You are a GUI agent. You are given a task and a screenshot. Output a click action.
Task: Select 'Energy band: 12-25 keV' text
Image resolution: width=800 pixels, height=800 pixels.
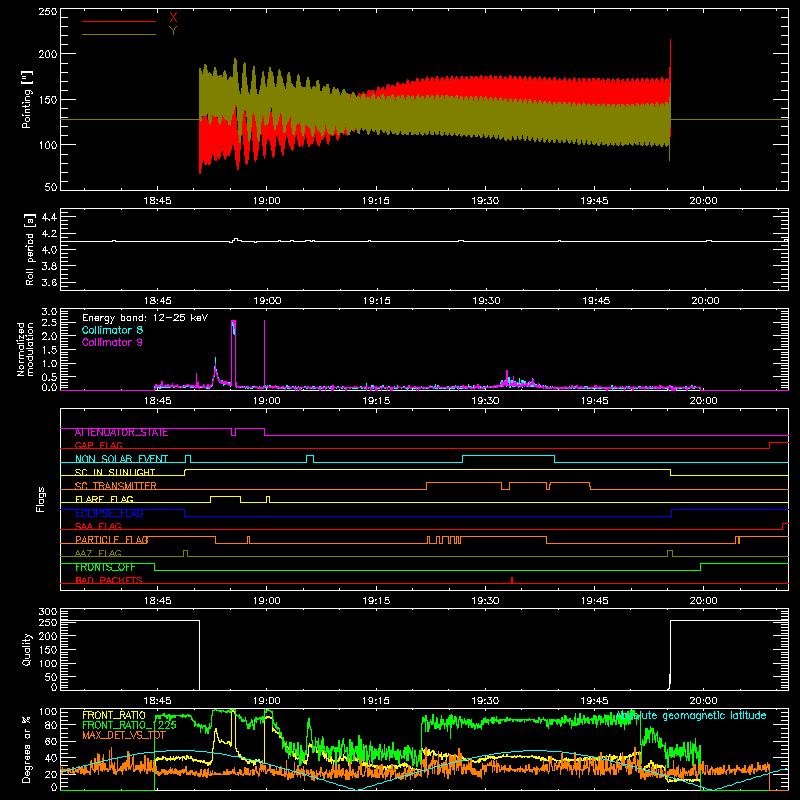coord(145,318)
